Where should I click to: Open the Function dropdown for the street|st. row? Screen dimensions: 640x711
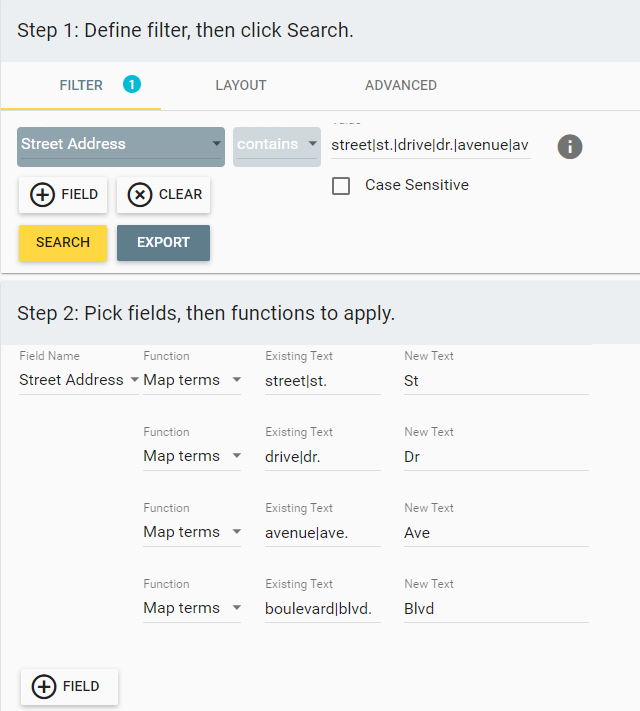[x=192, y=380]
